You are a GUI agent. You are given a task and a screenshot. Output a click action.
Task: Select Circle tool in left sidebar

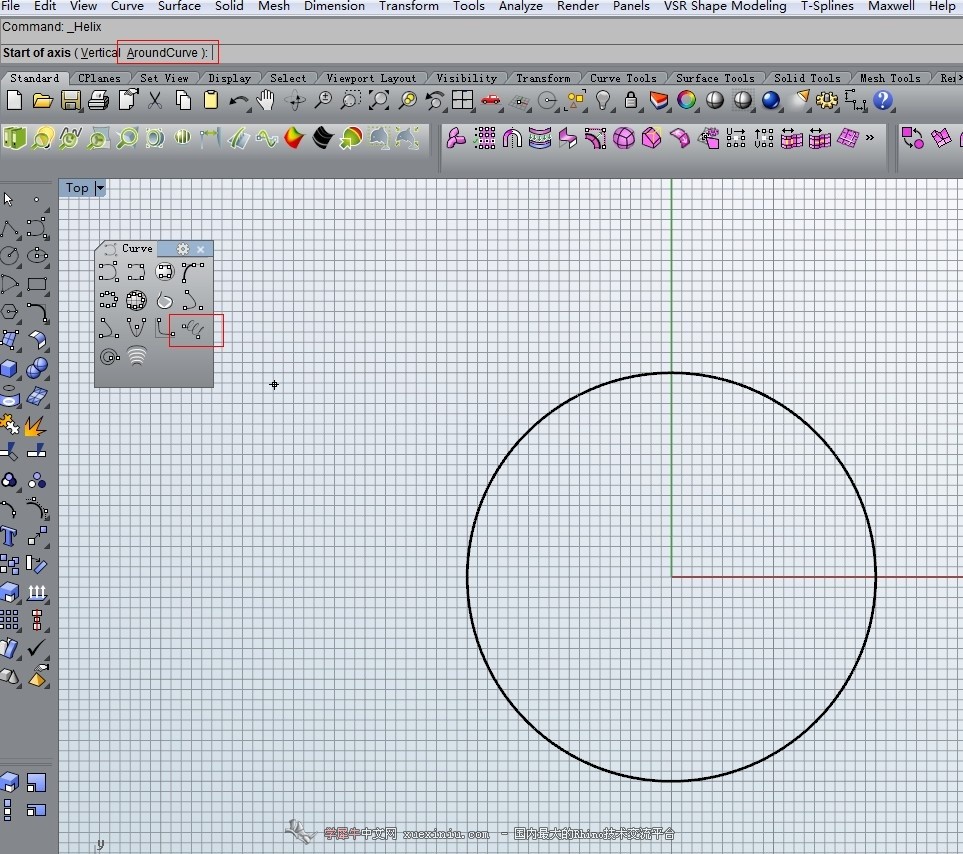(x=10, y=256)
